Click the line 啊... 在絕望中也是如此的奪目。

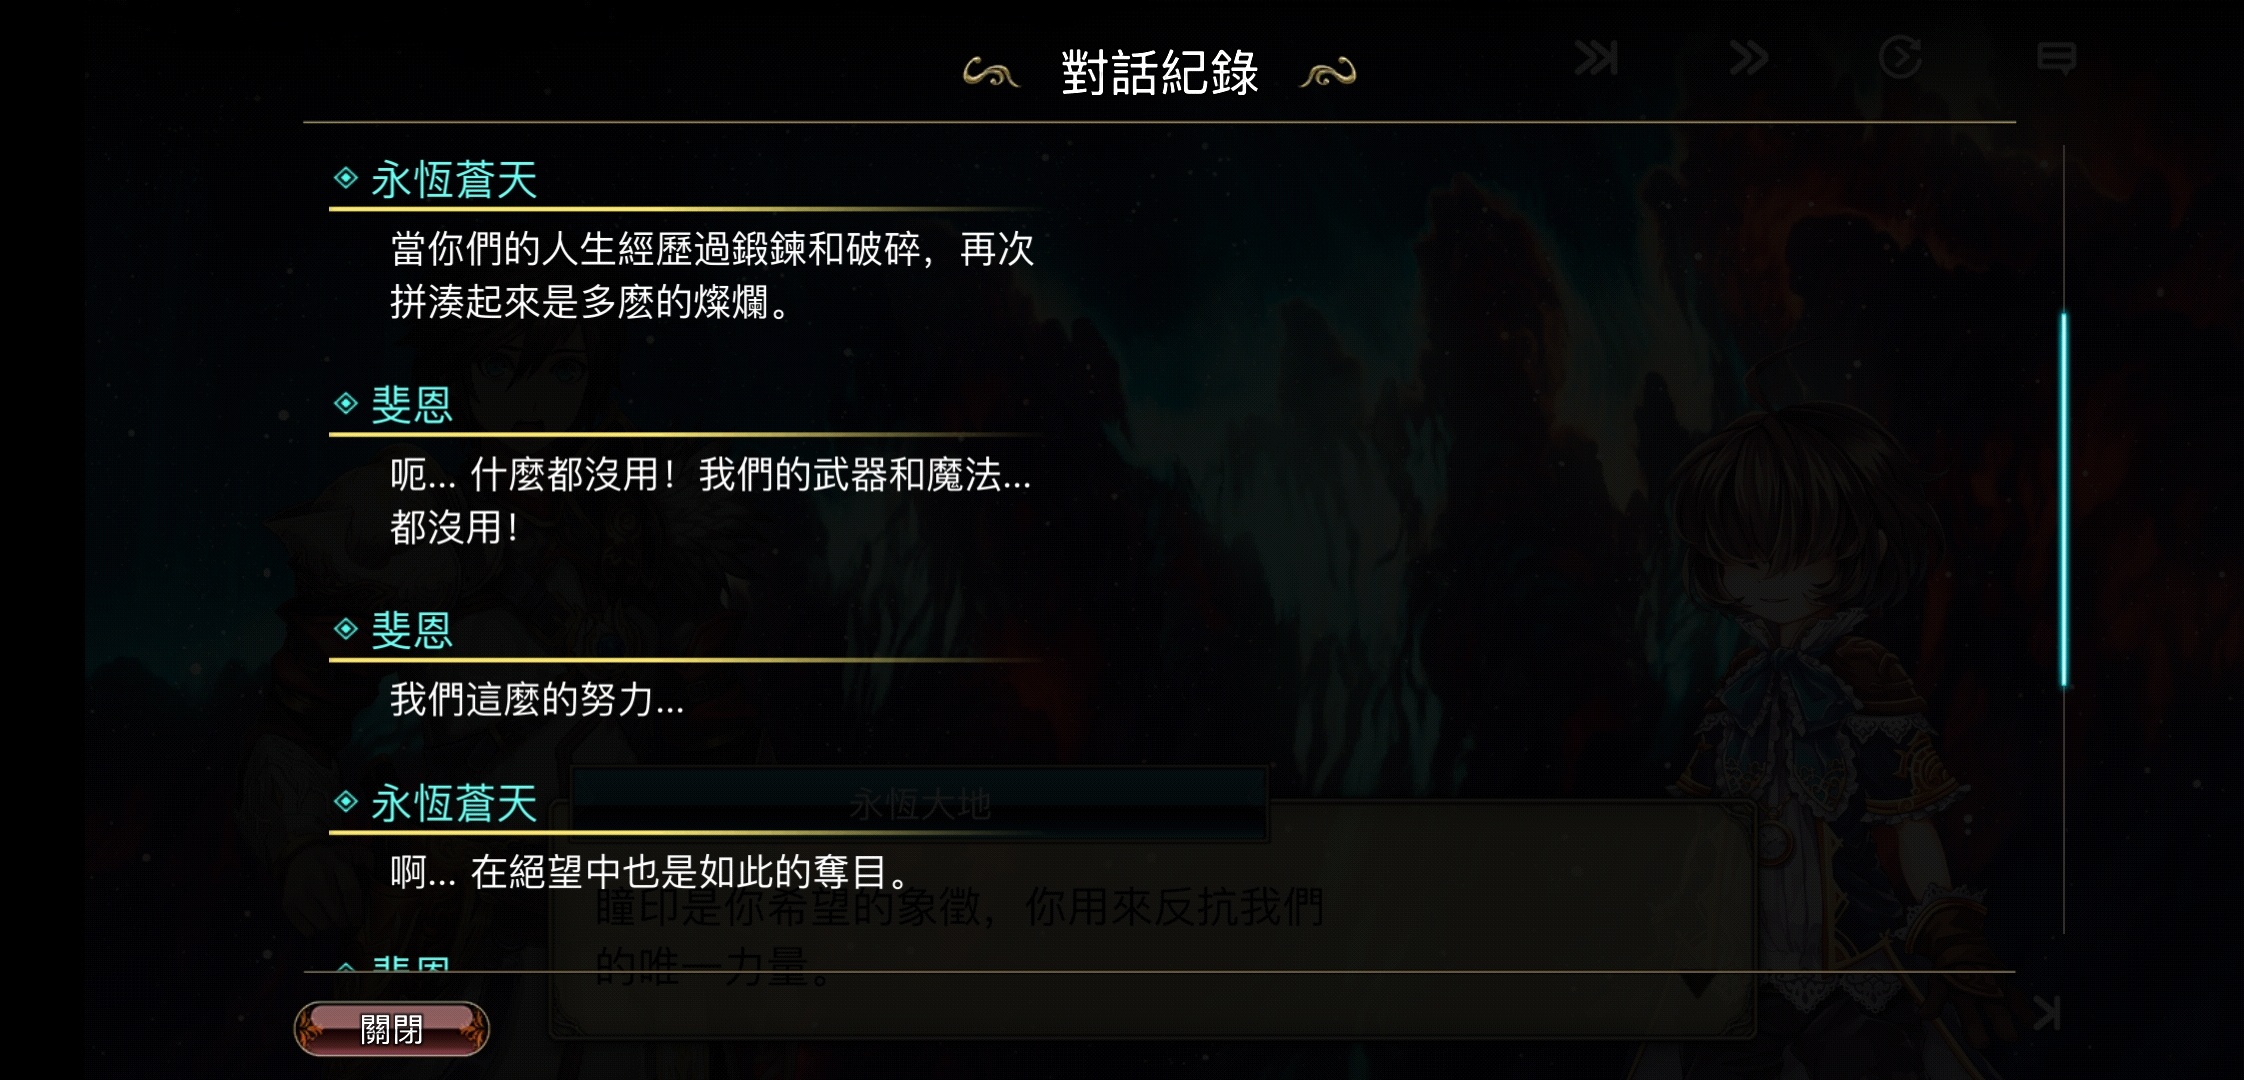[x=650, y=872]
